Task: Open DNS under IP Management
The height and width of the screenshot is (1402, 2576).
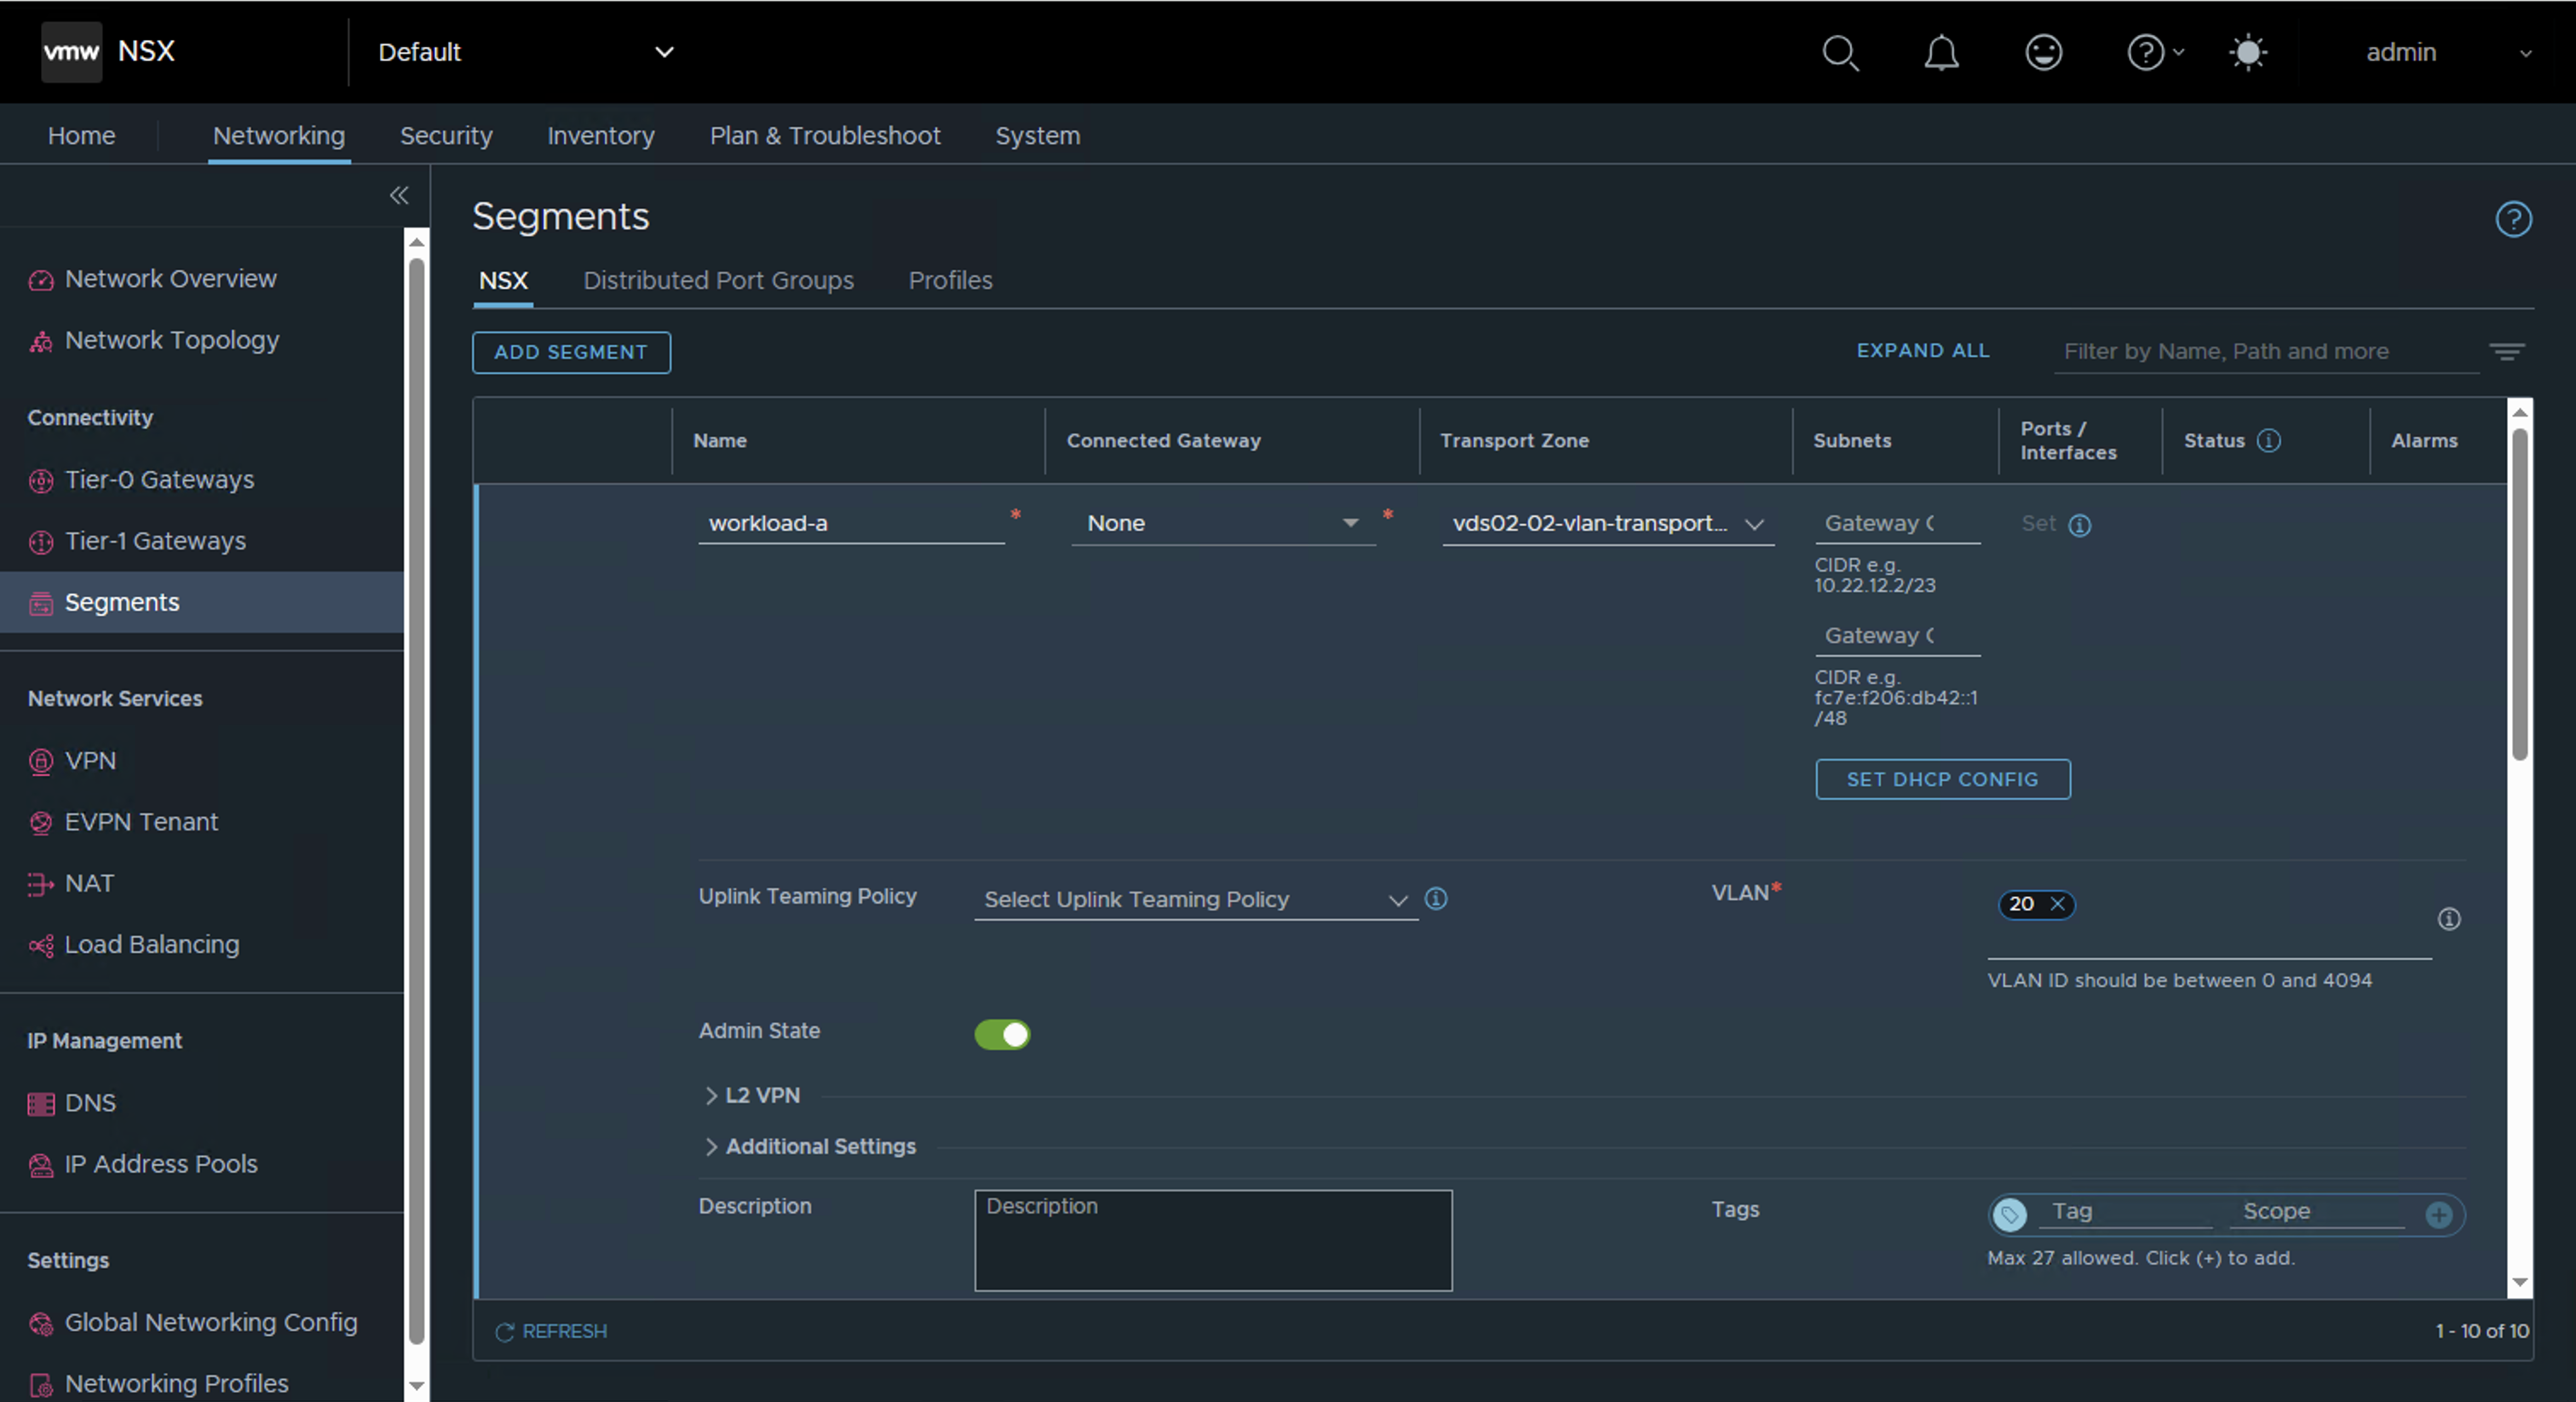Action: pos(90,1102)
